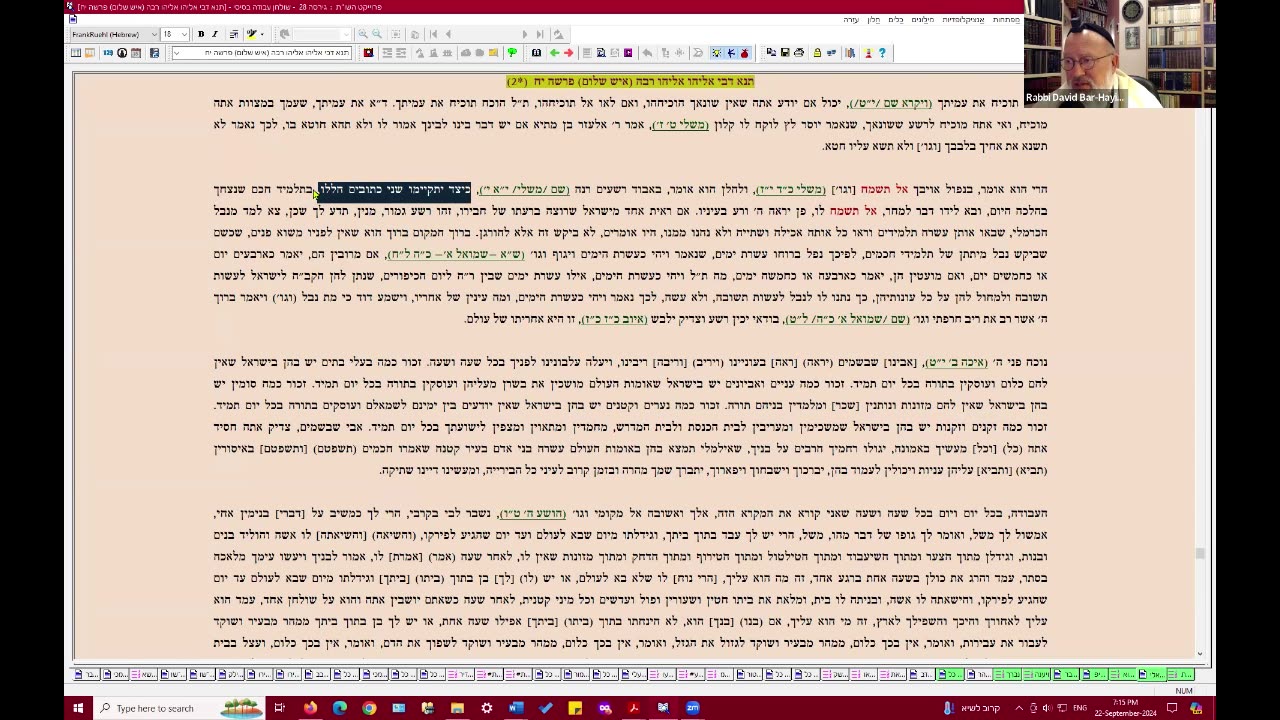The height and width of the screenshot is (720, 1280).
Task: Click the vertical scrollbar thumb
Action: [x=1200, y=553]
